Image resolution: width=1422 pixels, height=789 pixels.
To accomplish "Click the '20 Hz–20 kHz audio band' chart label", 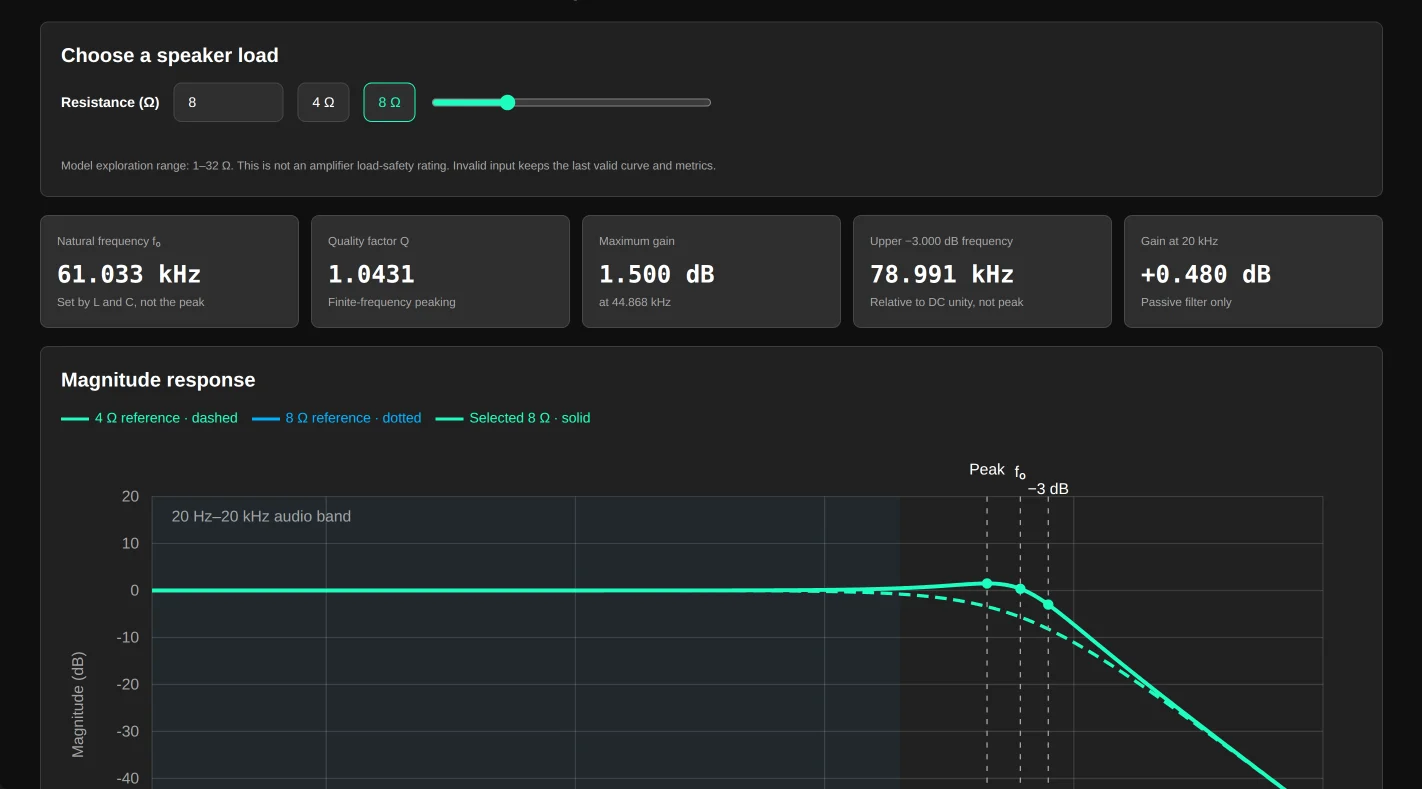I will coord(261,516).
